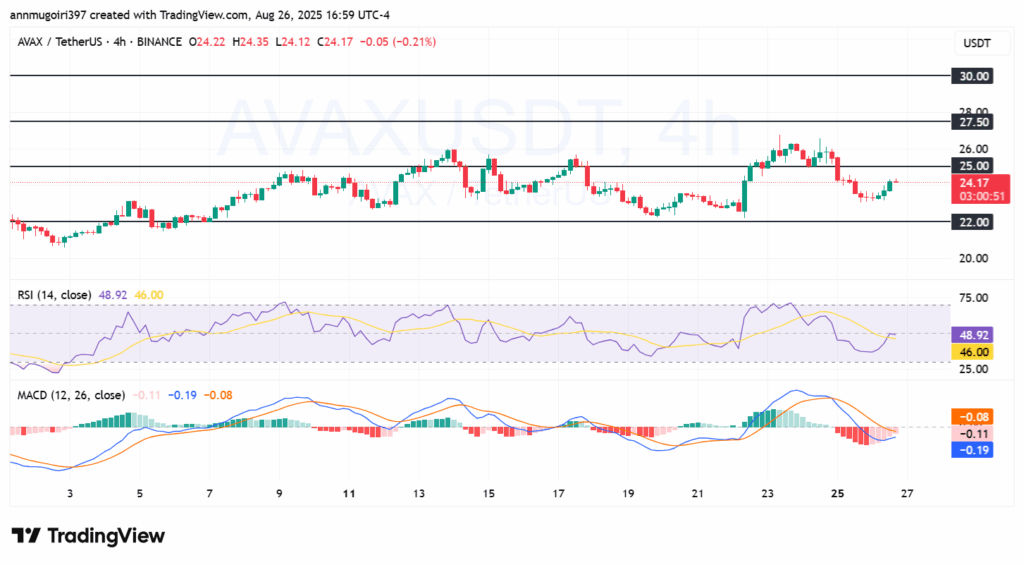Click the purple 48.92 RSI axis label
The width and height of the screenshot is (1024, 565).
972,335
